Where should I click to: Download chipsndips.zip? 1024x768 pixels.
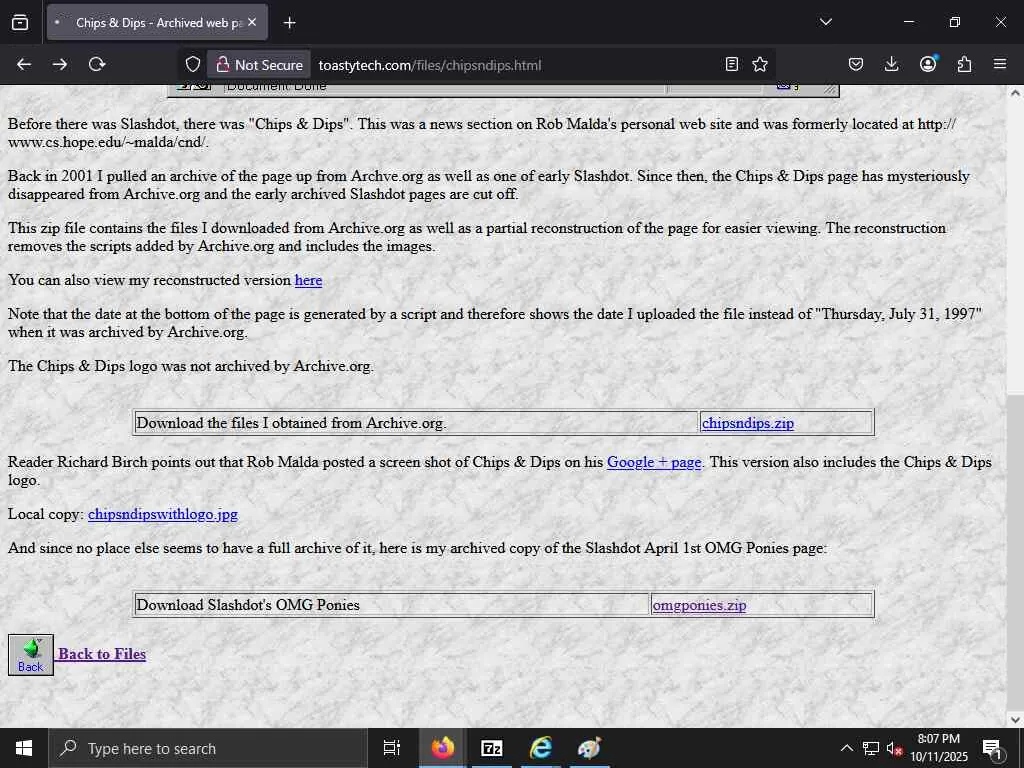pos(748,423)
